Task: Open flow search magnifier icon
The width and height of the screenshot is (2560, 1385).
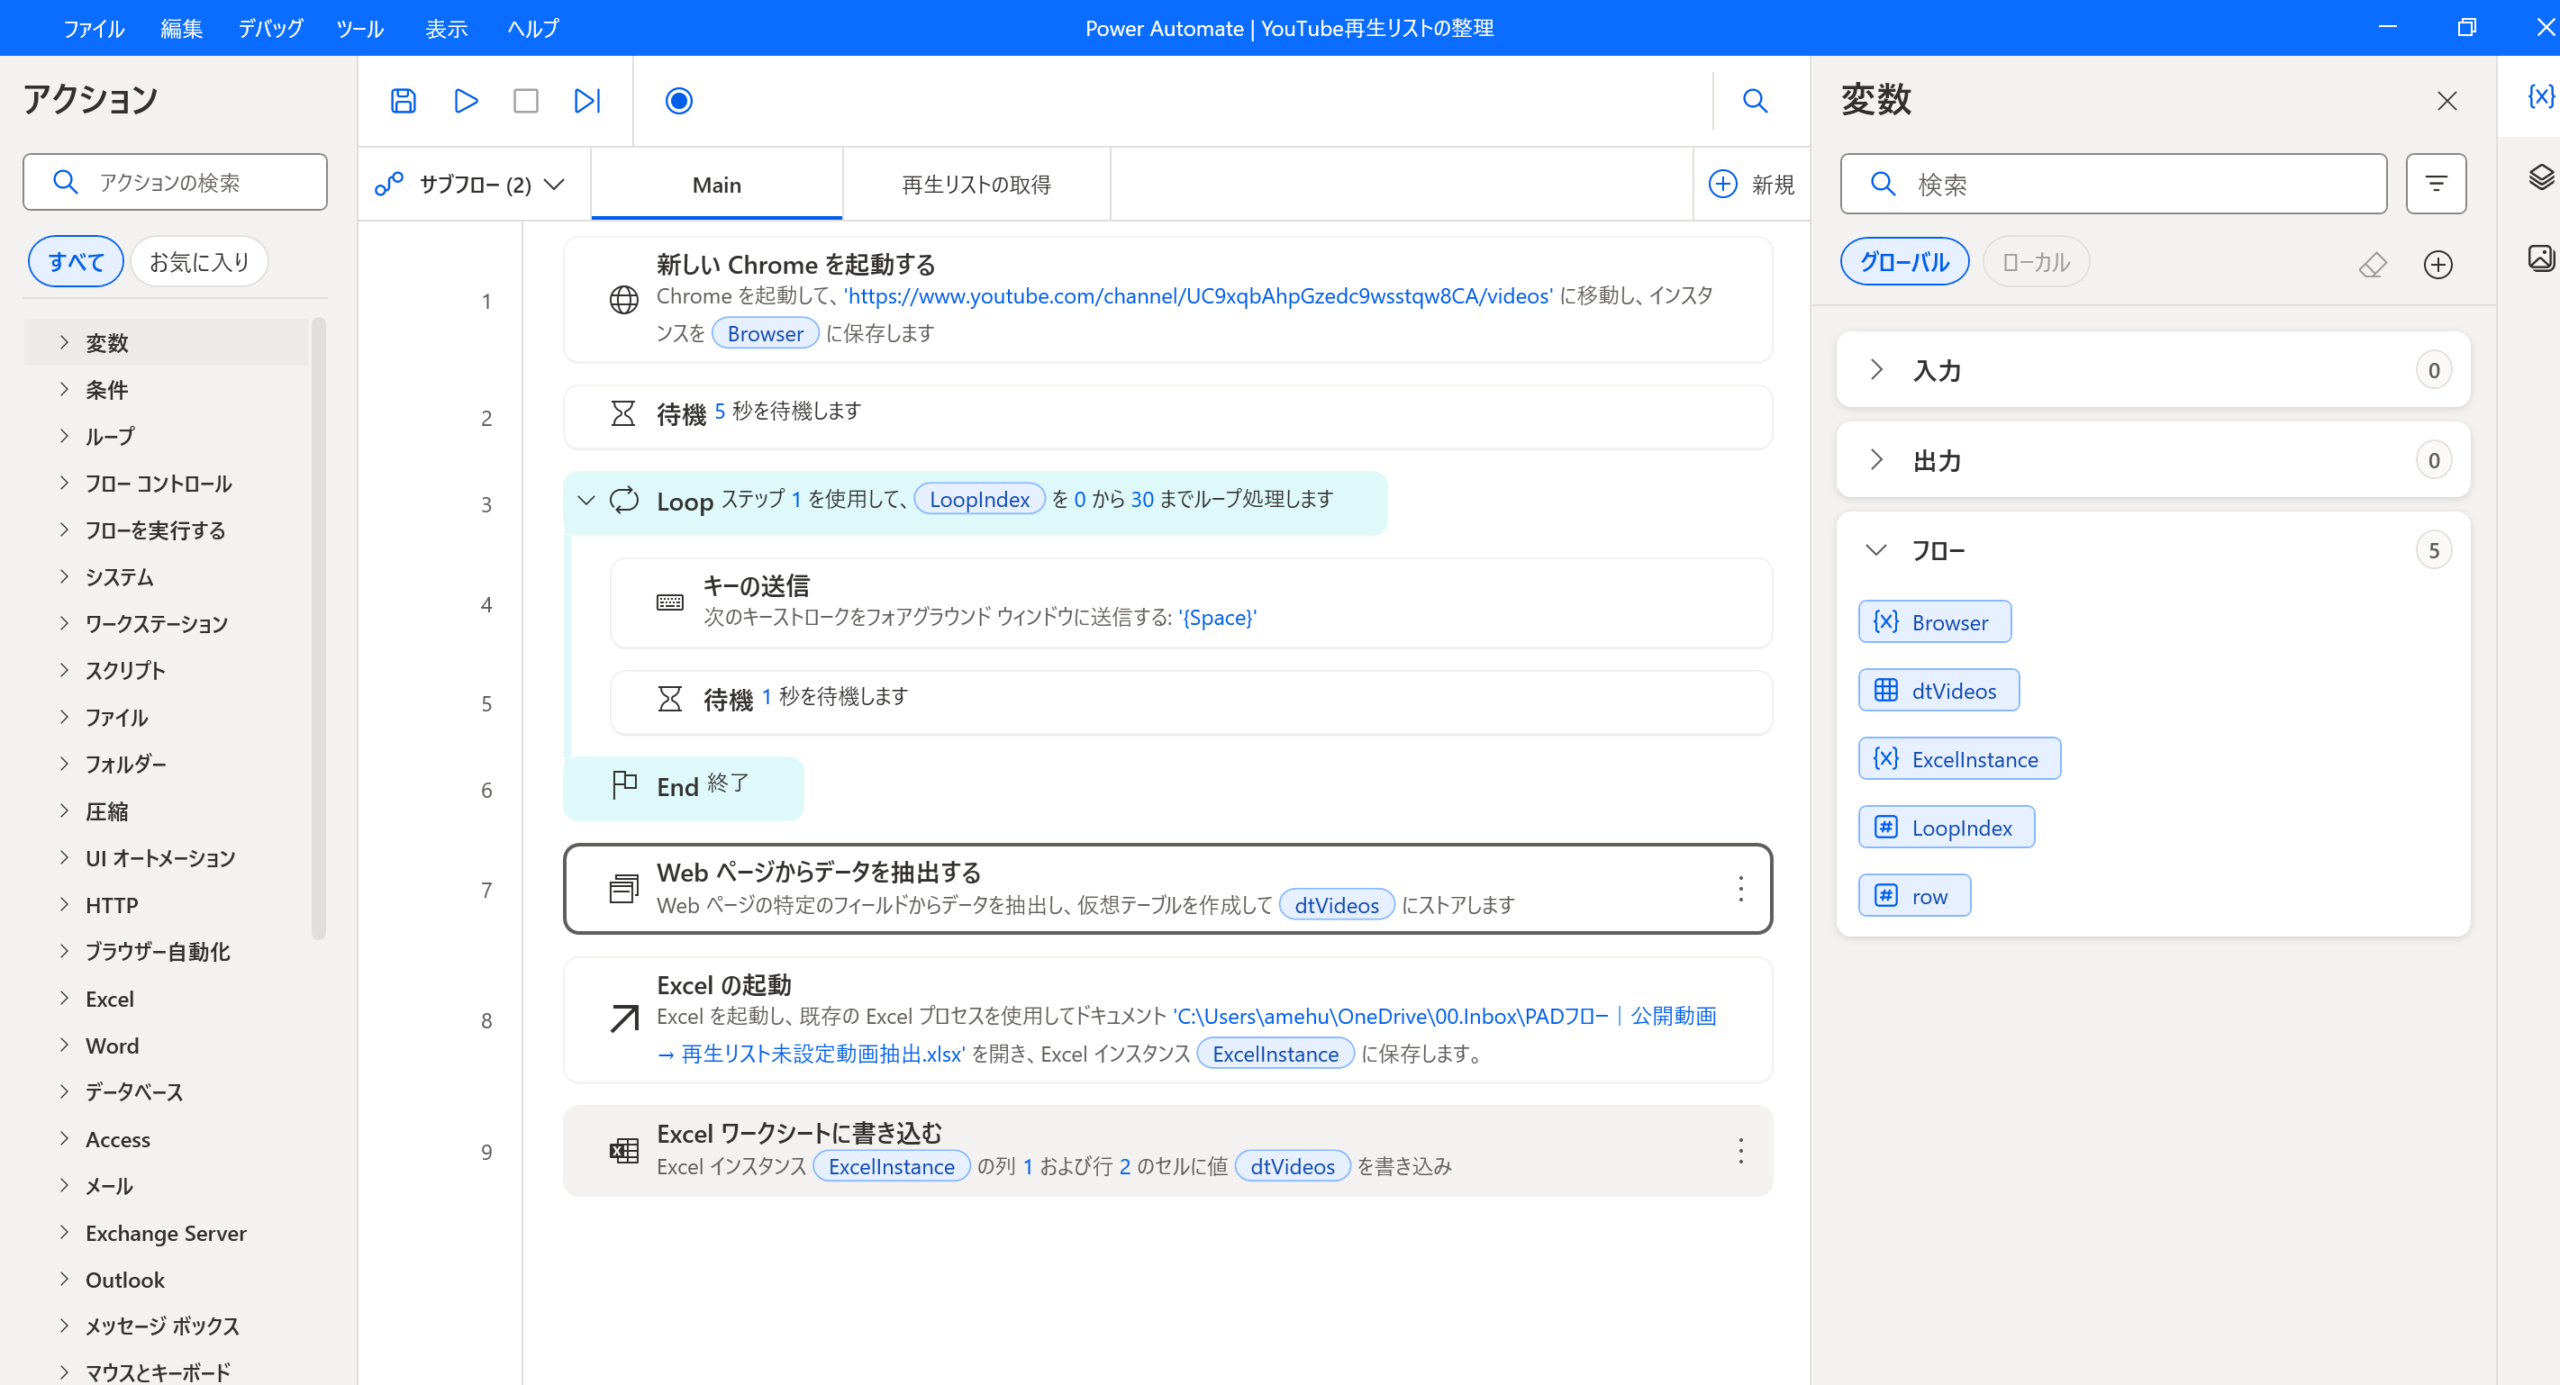Action: [x=1755, y=101]
